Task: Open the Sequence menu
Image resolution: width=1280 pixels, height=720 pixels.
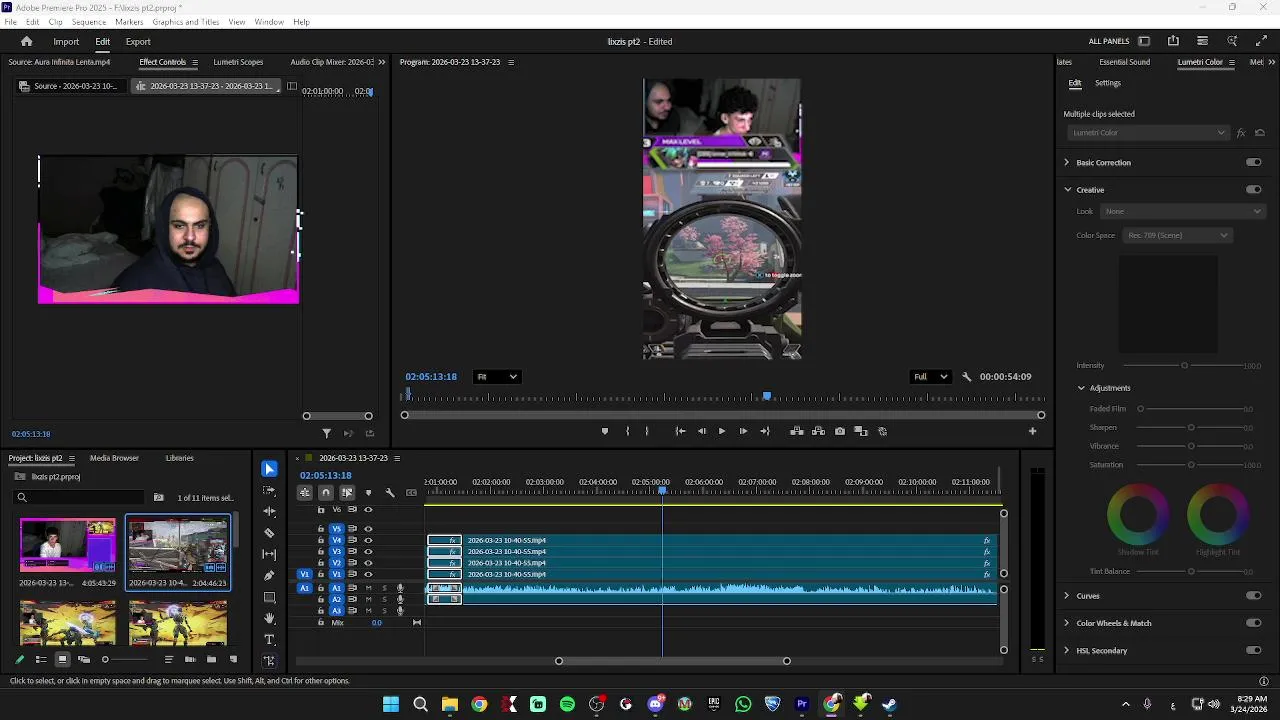Action: pos(89,22)
